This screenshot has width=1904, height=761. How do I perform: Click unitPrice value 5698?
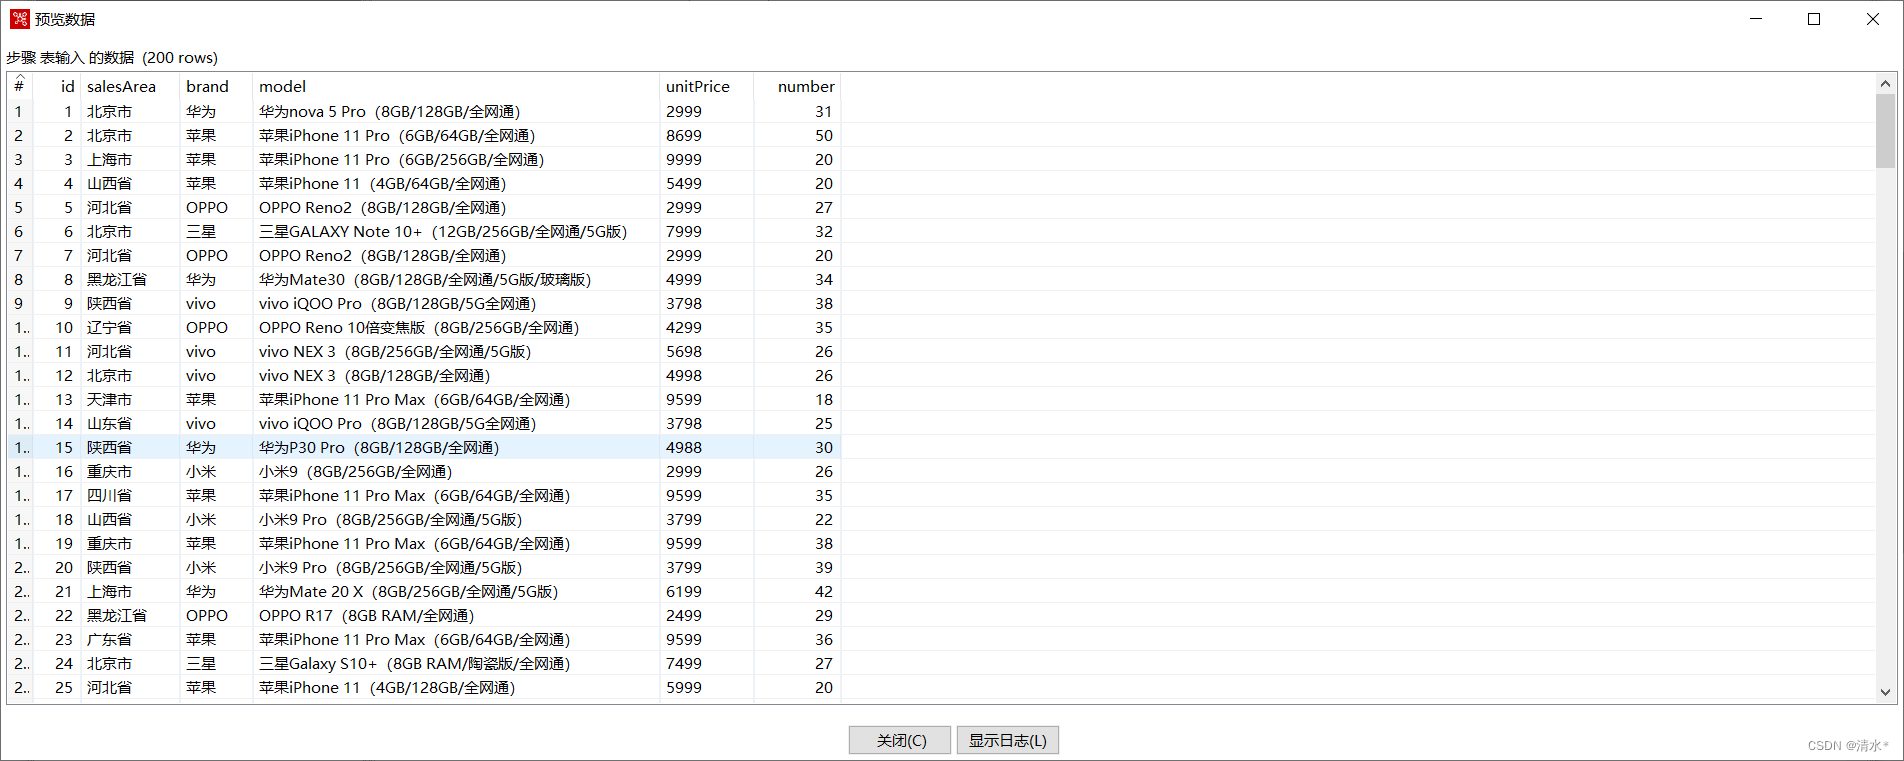[684, 351]
